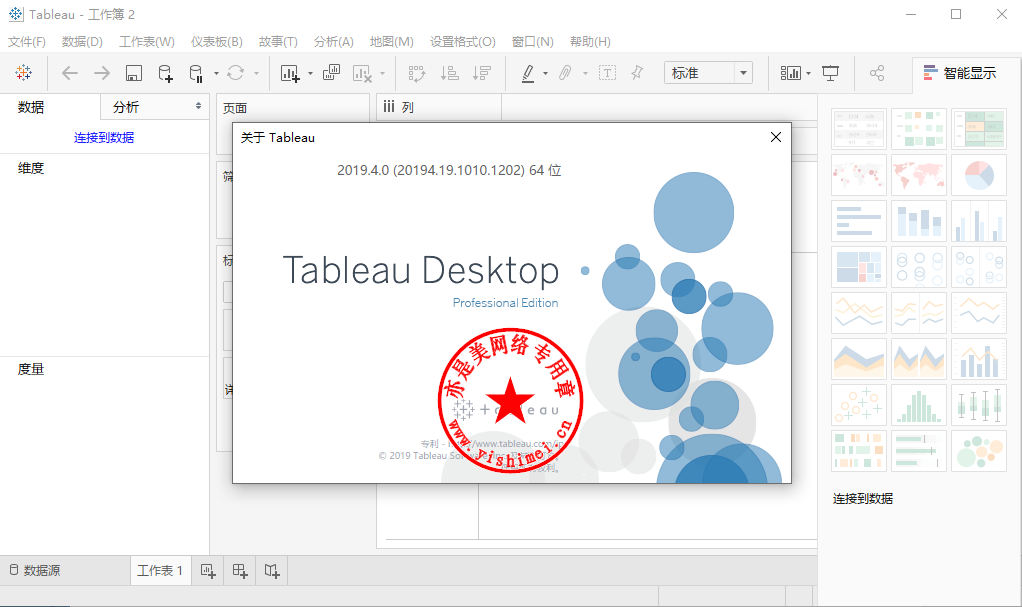Open the 地图(M) menu
Viewport: 1022px width, 607px height.
point(392,42)
